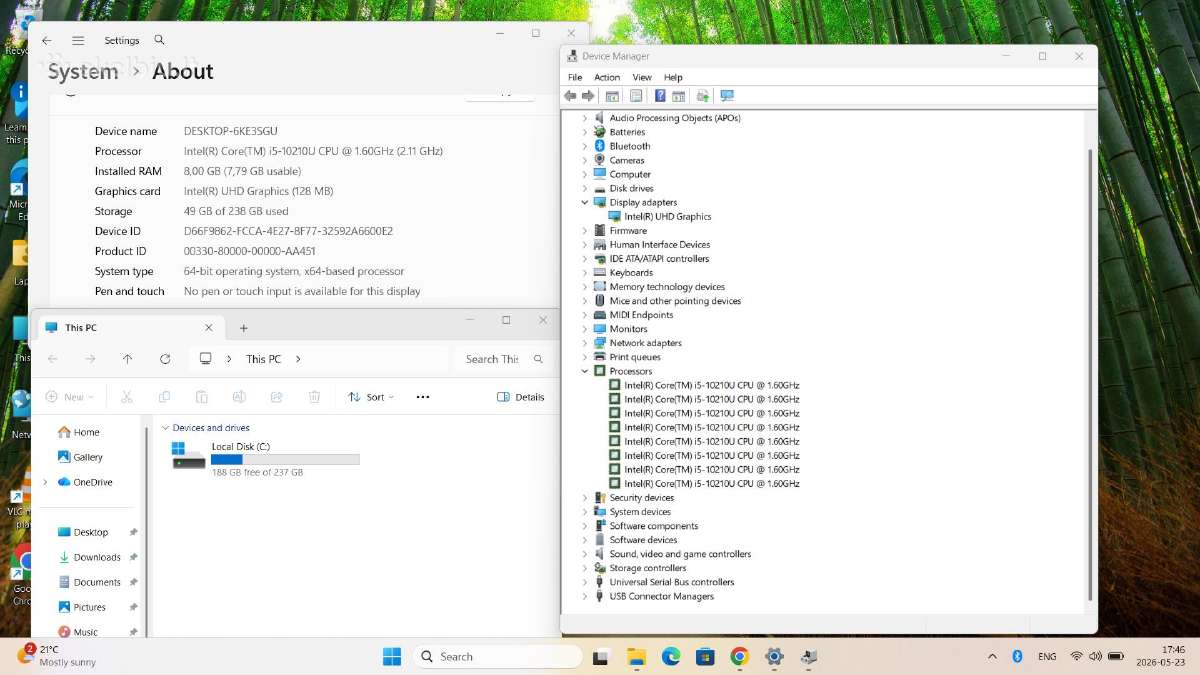Open Windows Start menu
Image resolution: width=1200 pixels, height=675 pixels.
392,656
